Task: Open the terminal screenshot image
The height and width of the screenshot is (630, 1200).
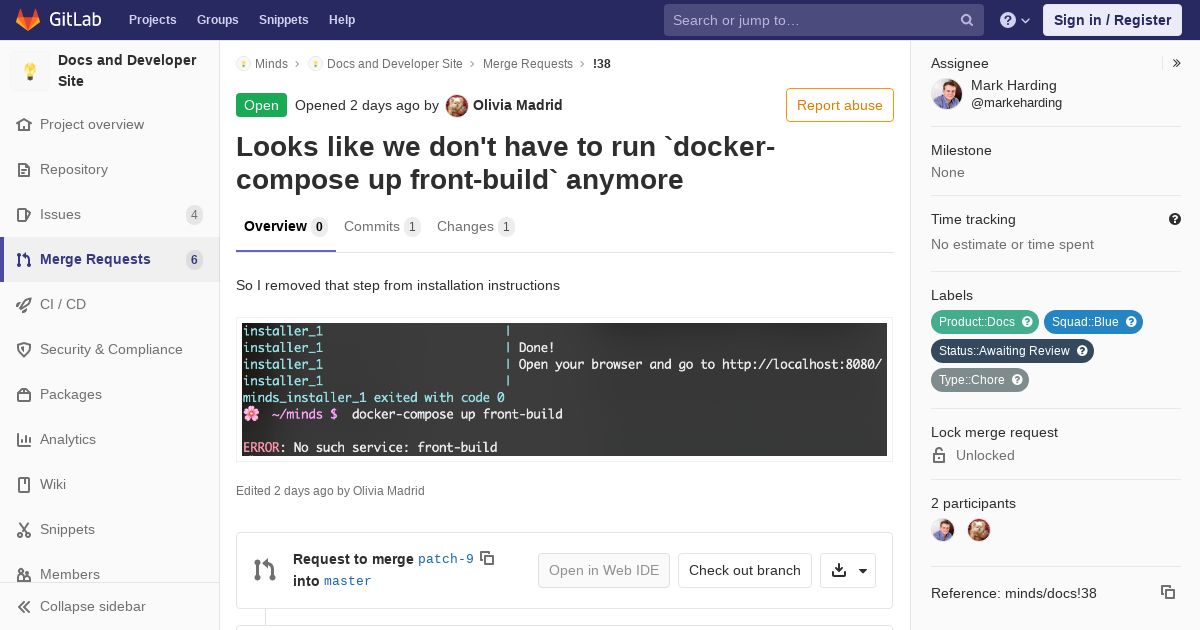Action: coord(564,389)
